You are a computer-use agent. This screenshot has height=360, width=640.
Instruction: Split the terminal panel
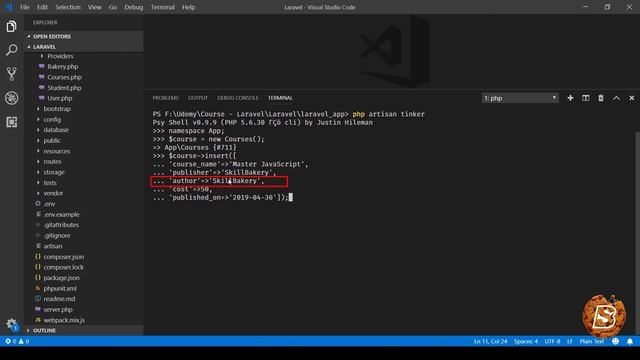point(585,98)
